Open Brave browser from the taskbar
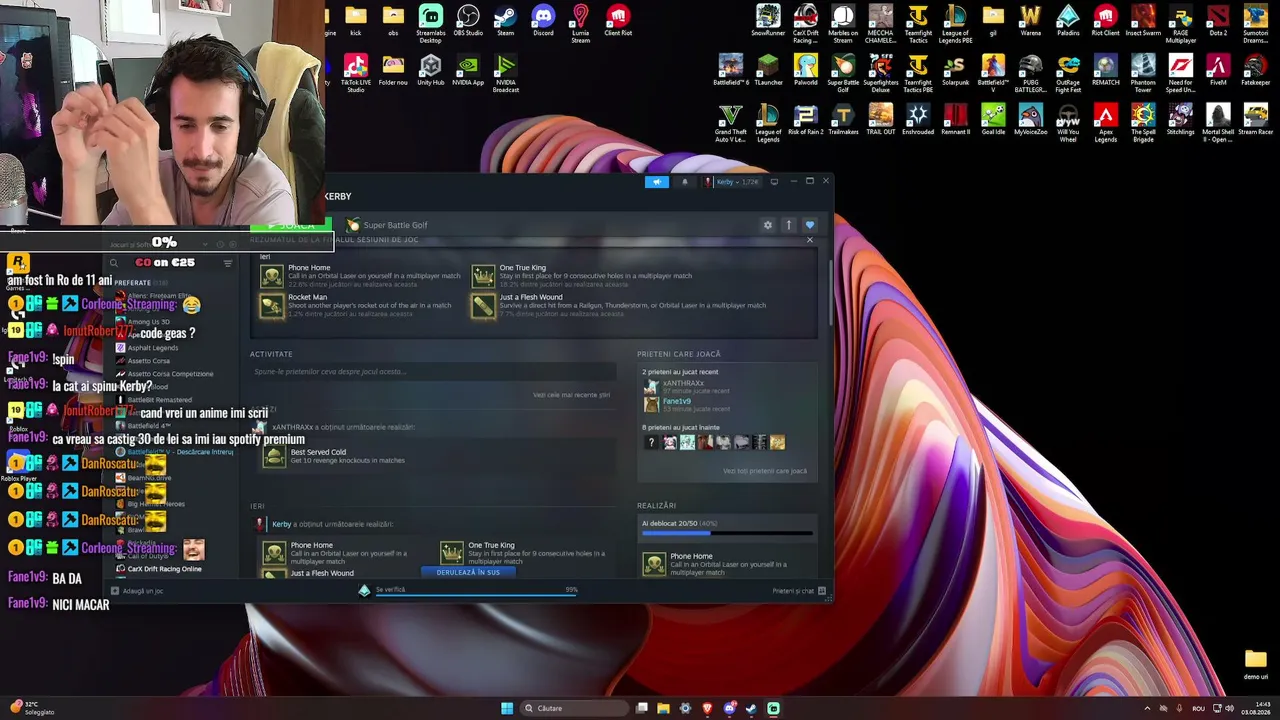The width and height of the screenshot is (1280, 720). click(x=707, y=708)
